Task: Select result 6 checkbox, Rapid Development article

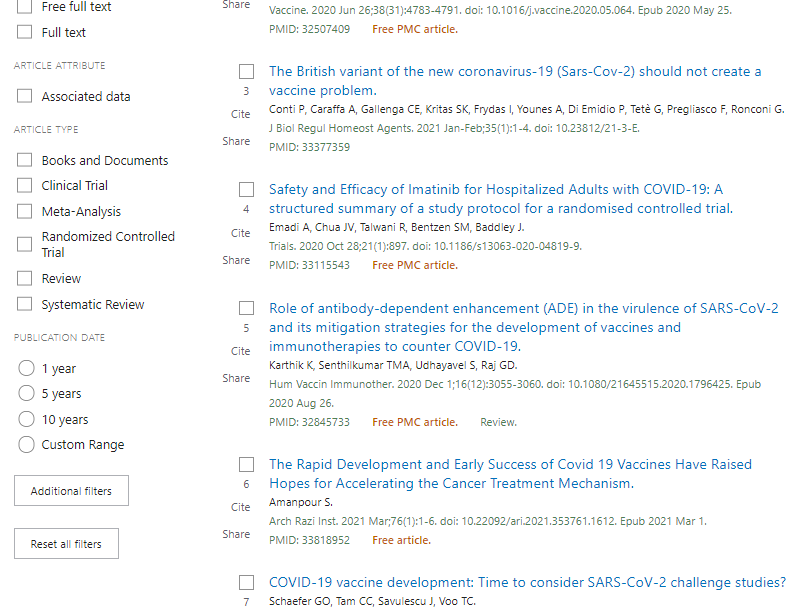Action: coord(246,464)
